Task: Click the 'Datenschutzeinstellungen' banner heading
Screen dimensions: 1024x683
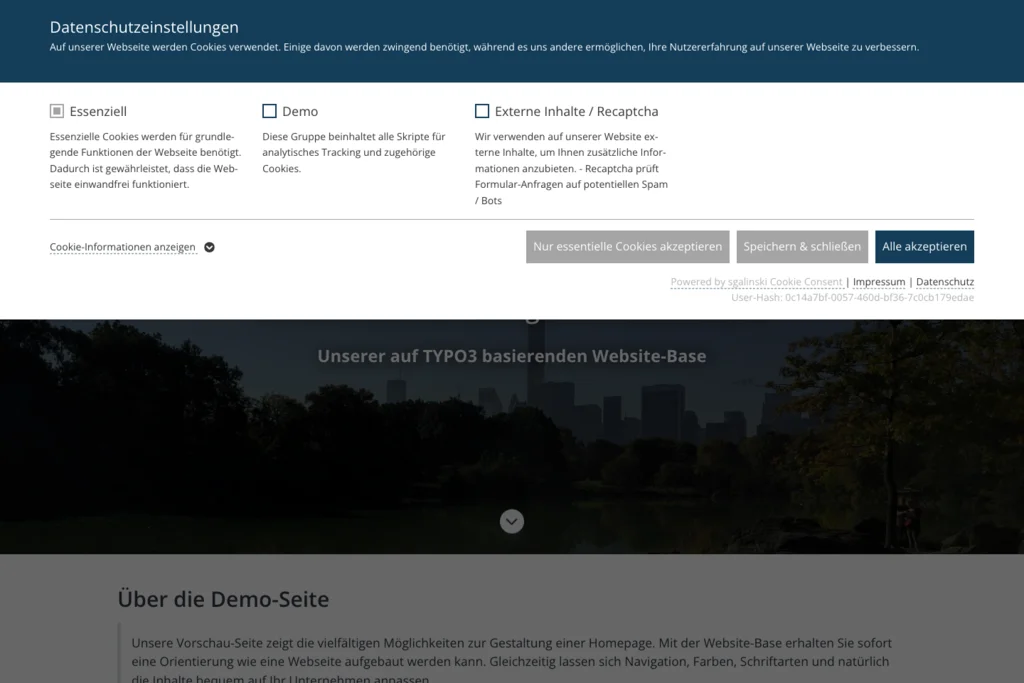Action: pyautogui.click(x=144, y=27)
